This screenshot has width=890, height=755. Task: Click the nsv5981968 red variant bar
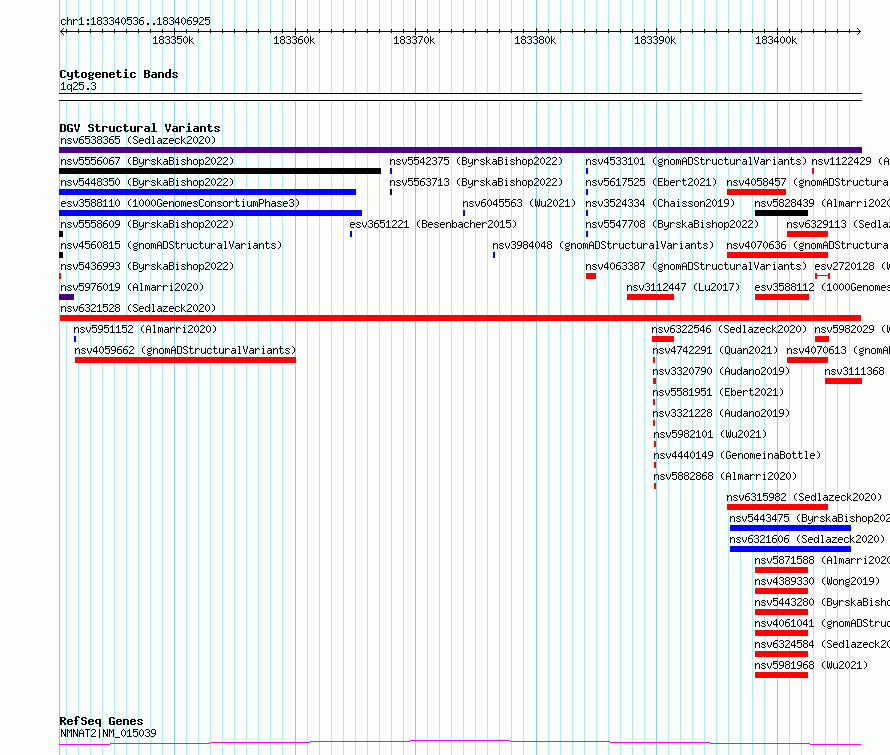(x=782, y=675)
